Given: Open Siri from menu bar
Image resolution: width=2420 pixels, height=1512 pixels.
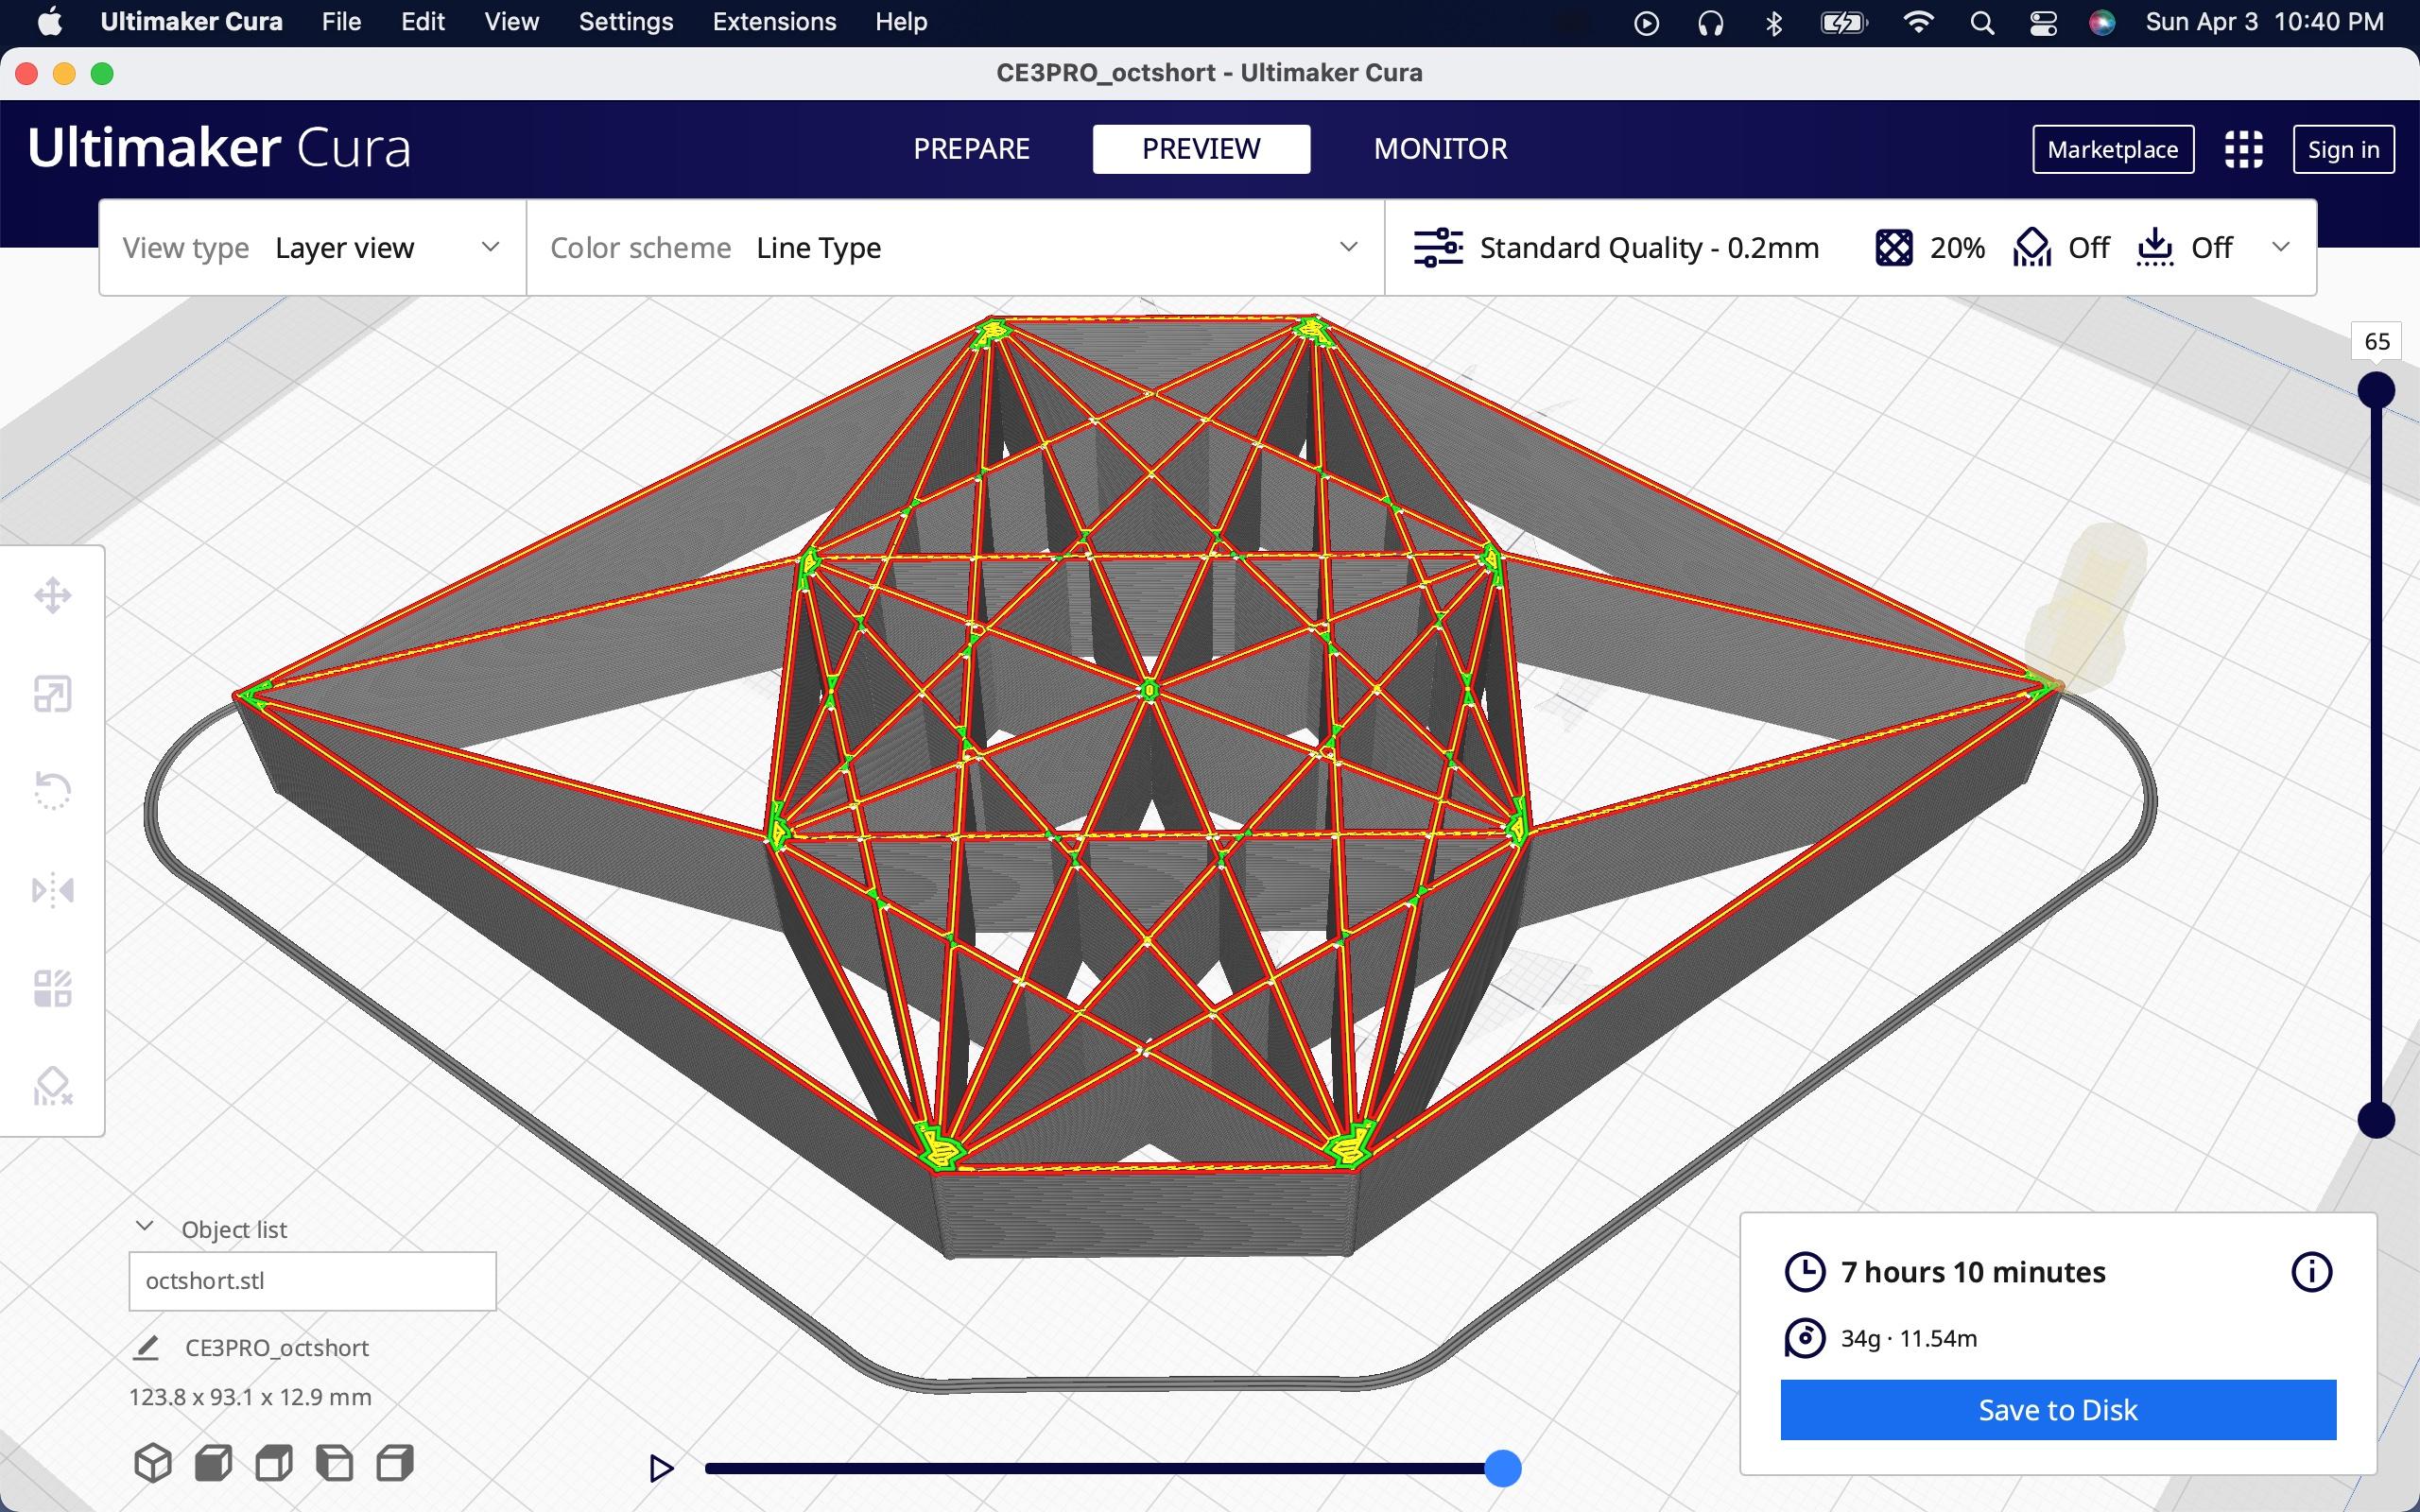Looking at the screenshot, I should pyautogui.click(x=2102, y=22).
